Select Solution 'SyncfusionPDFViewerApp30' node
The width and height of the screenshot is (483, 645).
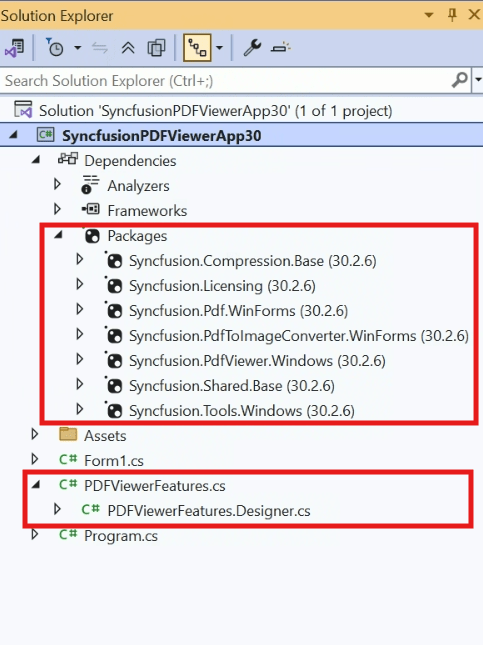pos(216,111)
